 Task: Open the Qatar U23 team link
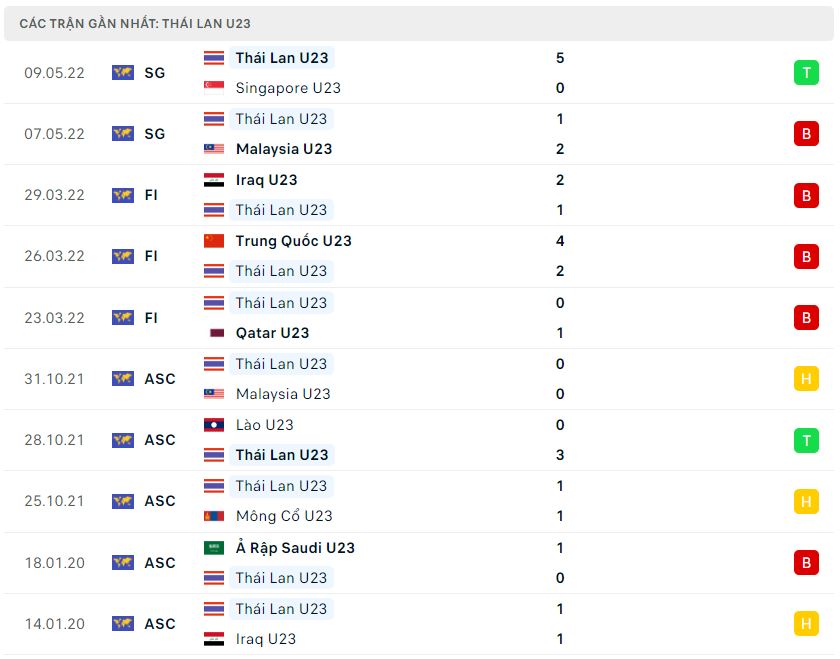pos(272,333)
